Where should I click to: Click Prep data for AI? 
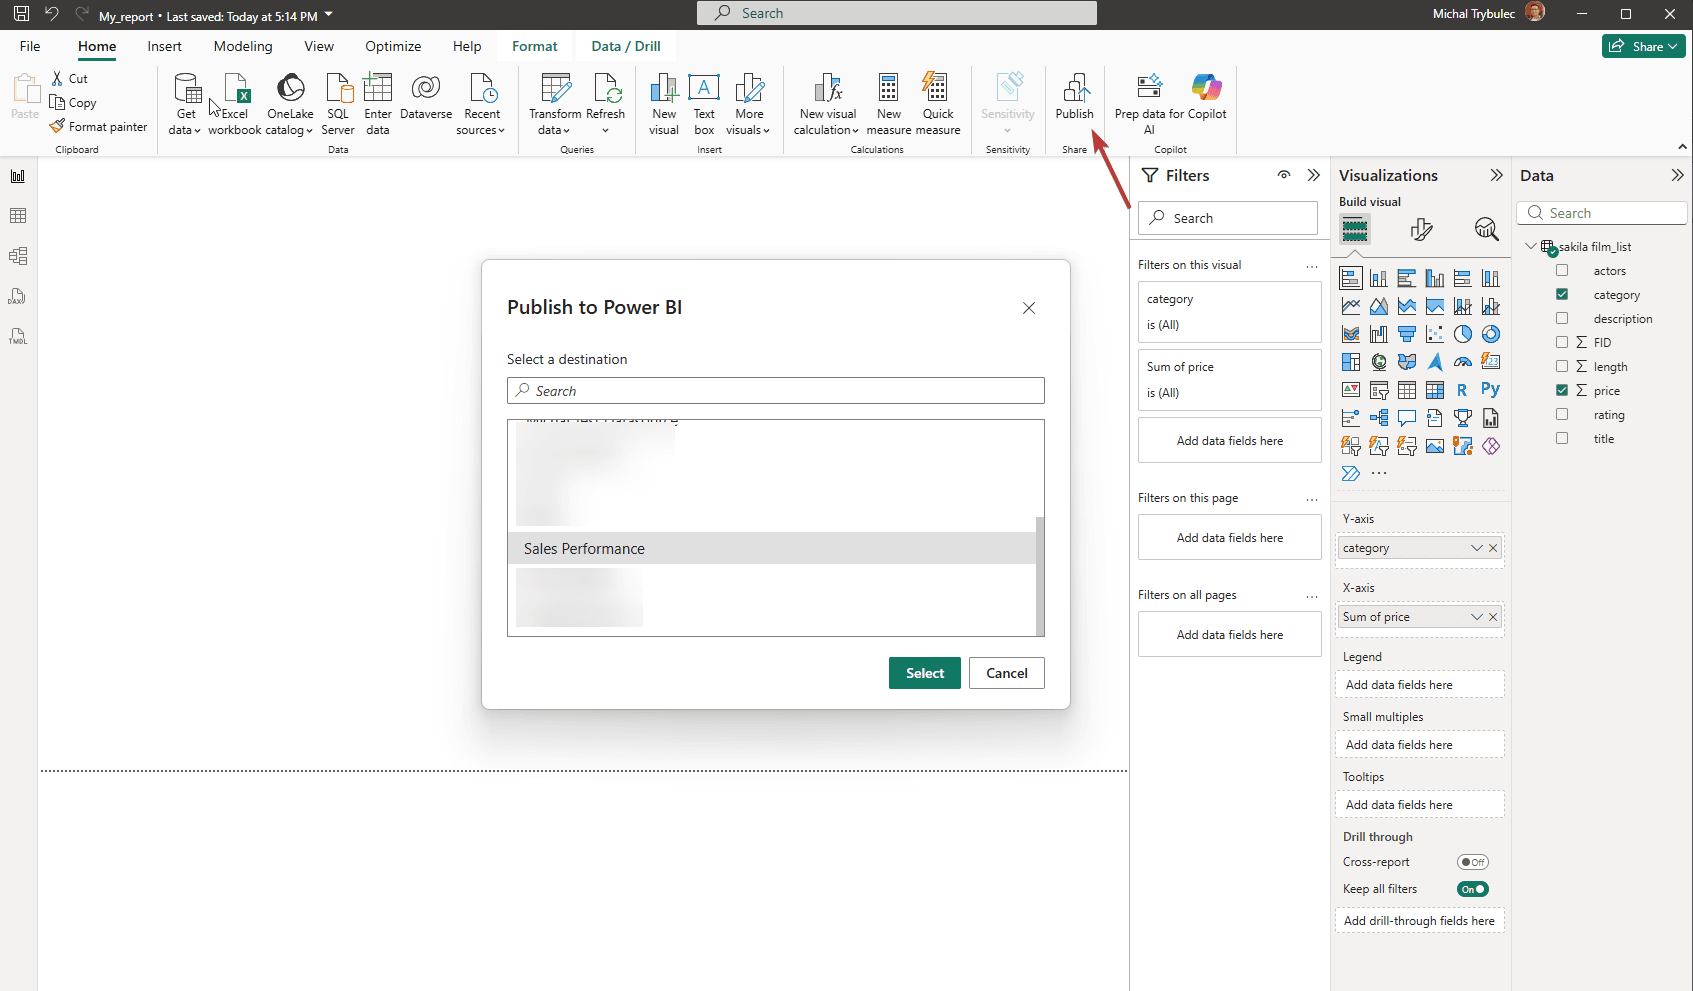click(x=1149, y=103)
